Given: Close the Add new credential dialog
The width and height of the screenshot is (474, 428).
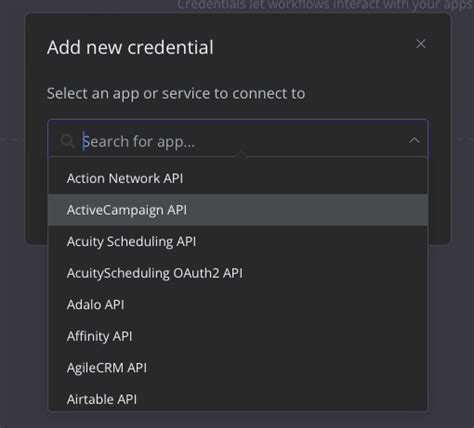Looking at the screenshot, I should pos(421,44).
